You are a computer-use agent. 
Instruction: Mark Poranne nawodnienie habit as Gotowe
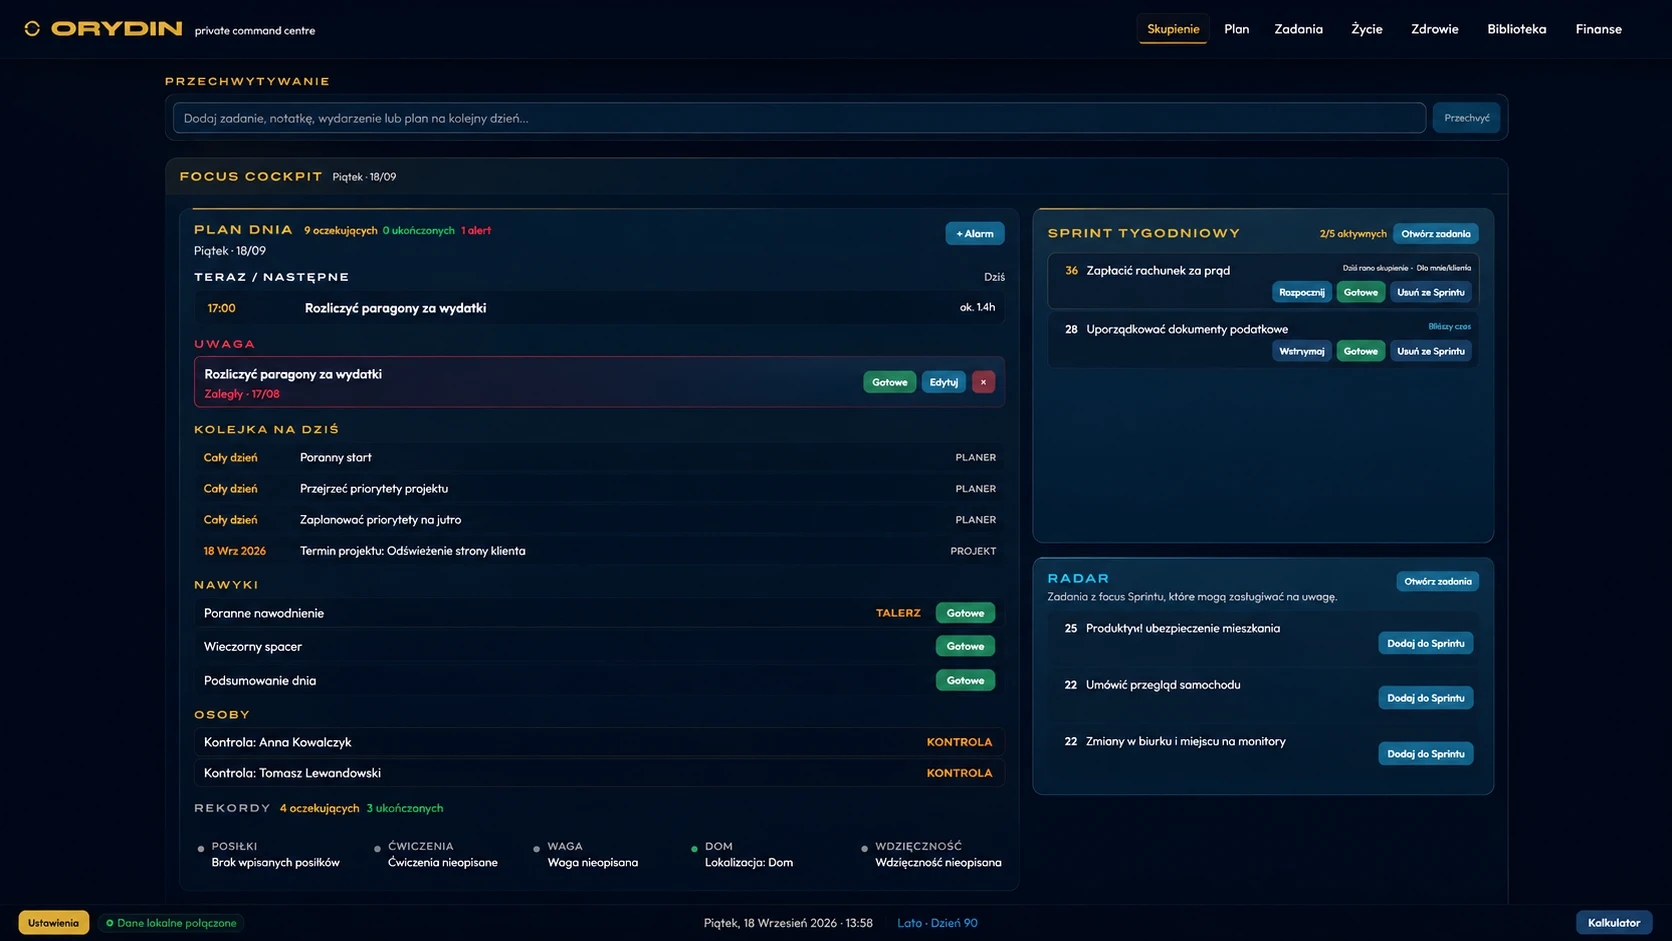[965, 613]
